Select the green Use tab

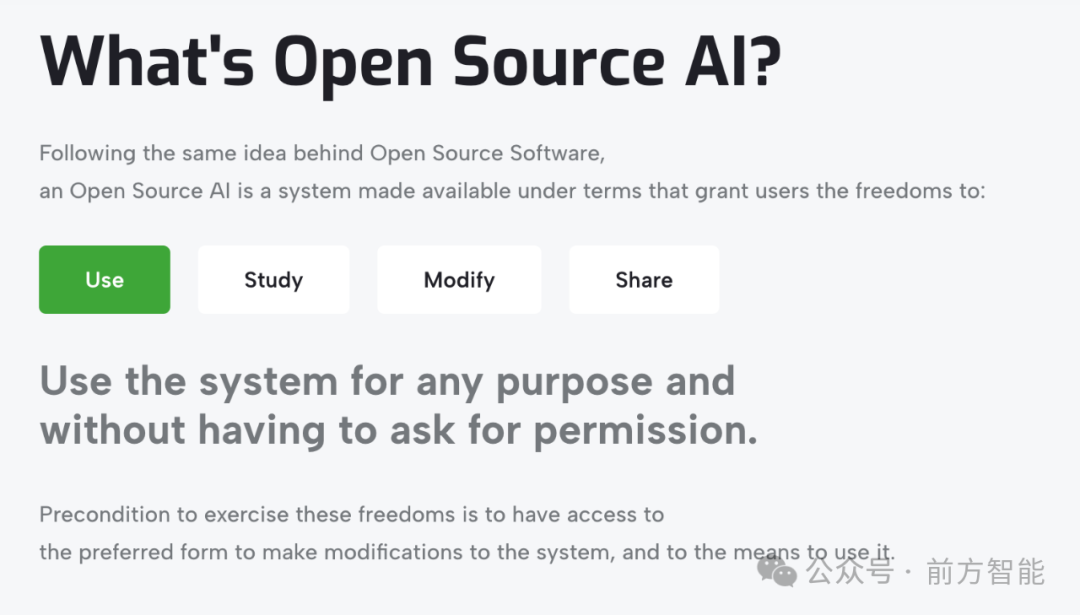105,280
